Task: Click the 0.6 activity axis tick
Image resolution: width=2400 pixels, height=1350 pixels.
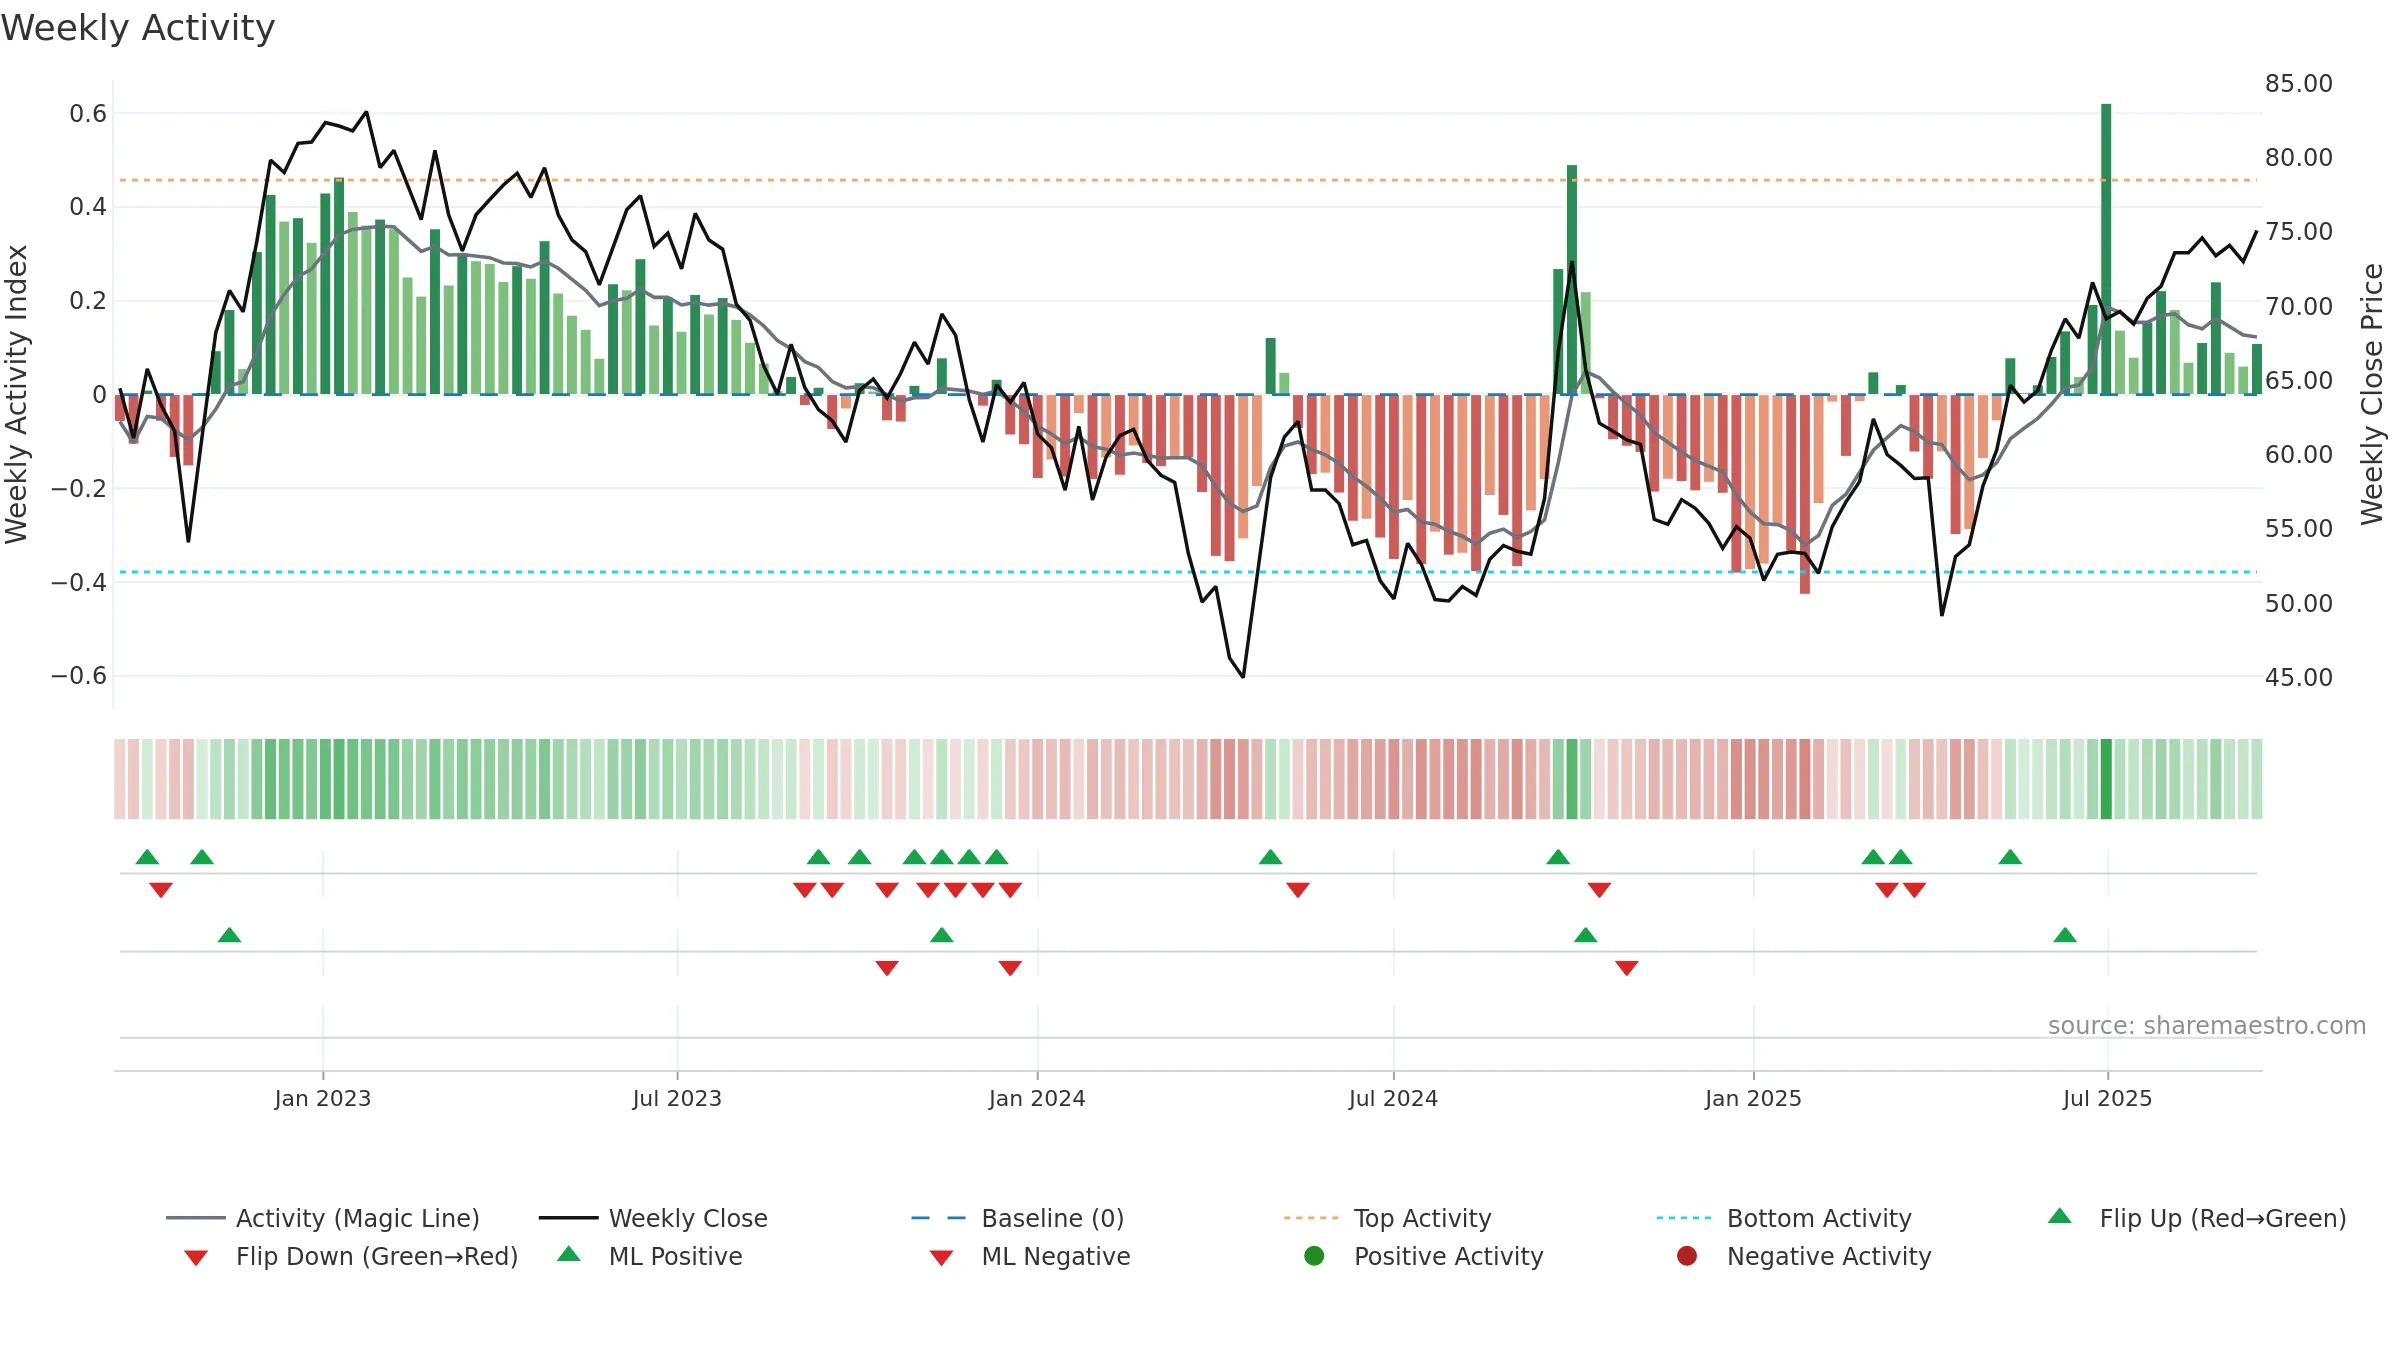Action: tap(88, 113)
